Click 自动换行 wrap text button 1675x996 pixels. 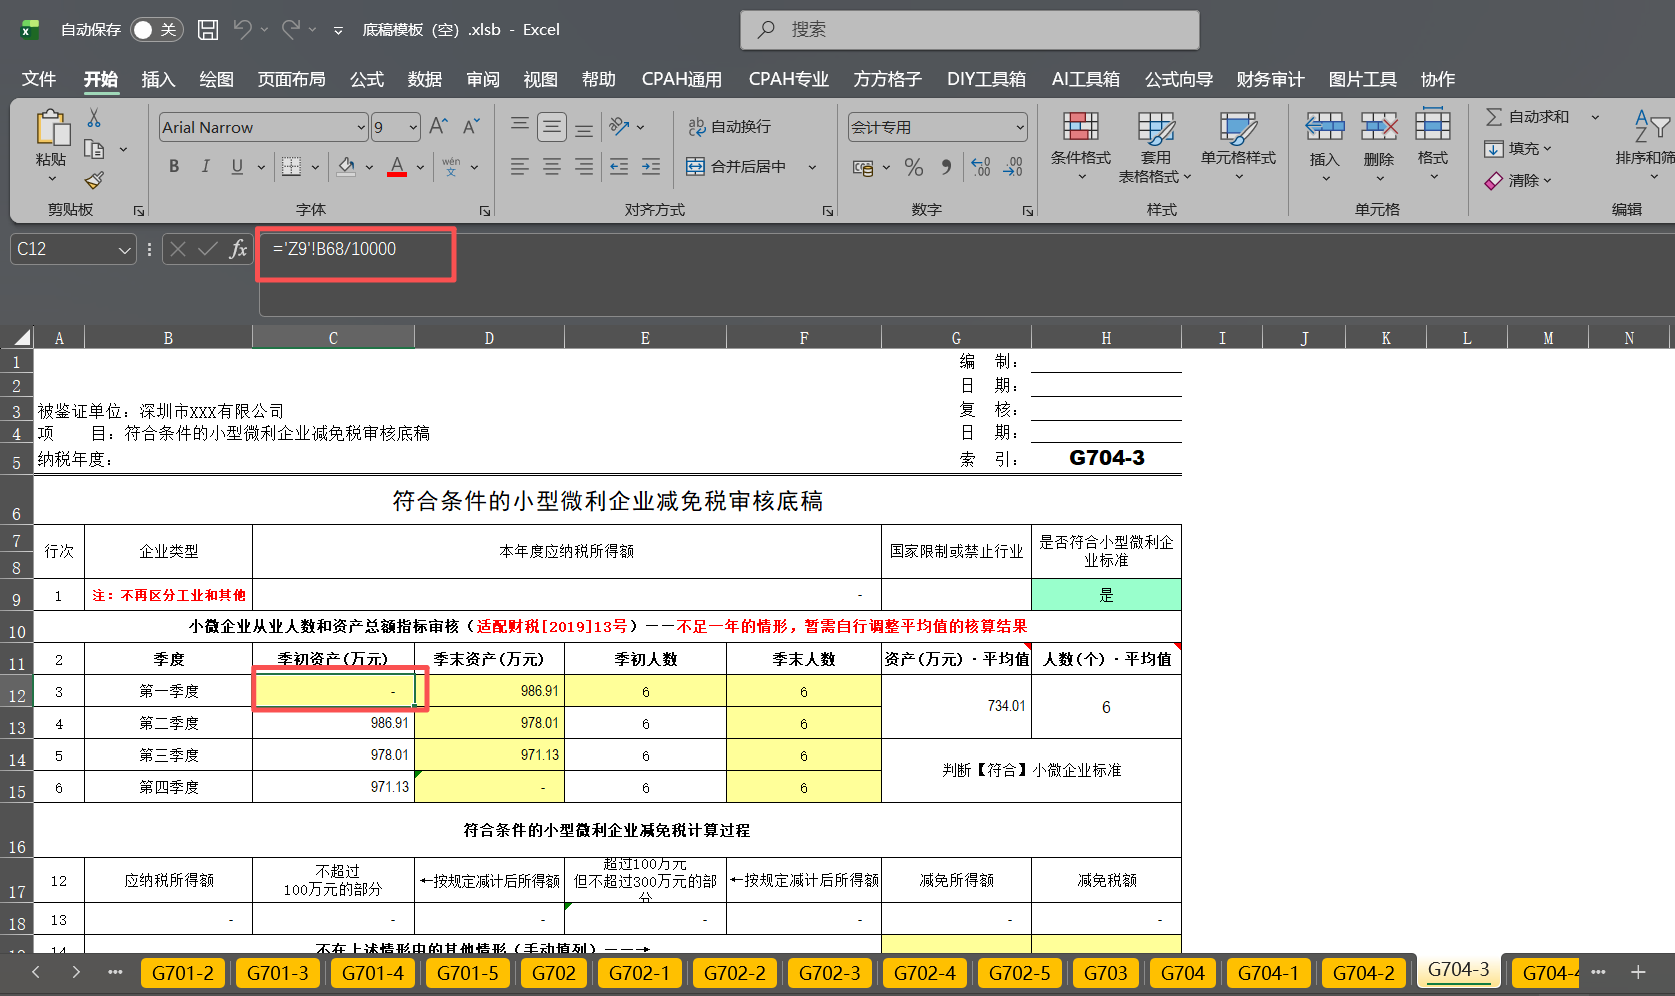tap(729, 127)
